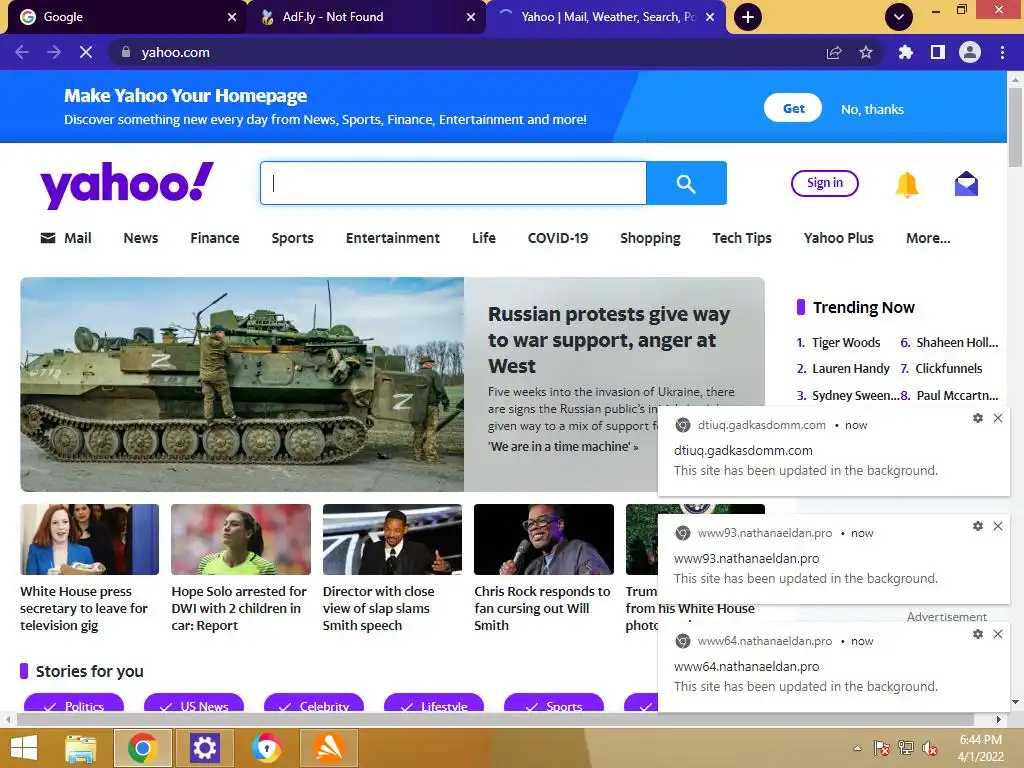This screenshot has width=1024, height=768.
Task: Close the AdF.ly Not Found tab
Action: (471, 17)
